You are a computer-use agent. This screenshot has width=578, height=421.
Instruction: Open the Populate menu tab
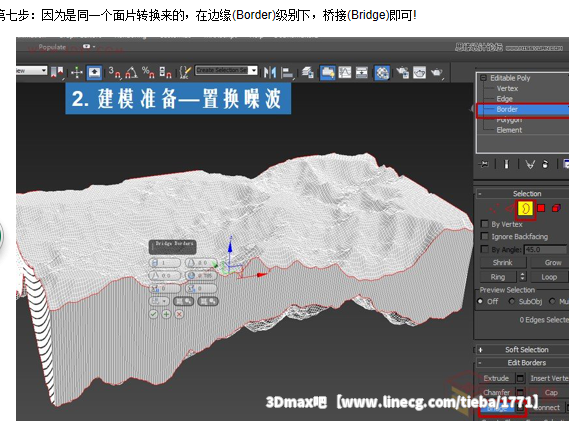[52, 47]
